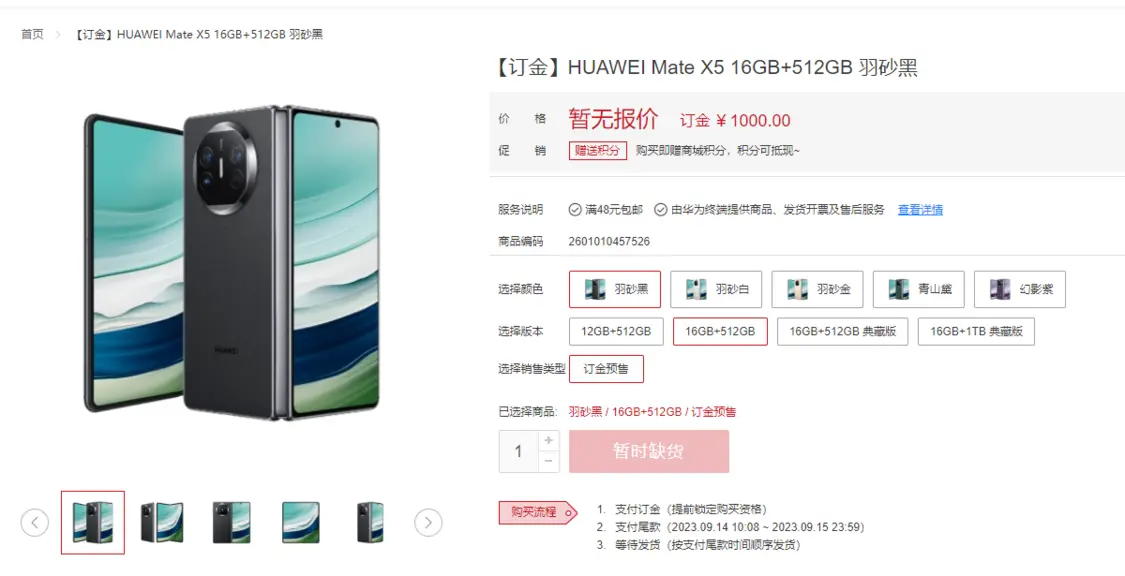Click the quantity input field

coord(519,451)
